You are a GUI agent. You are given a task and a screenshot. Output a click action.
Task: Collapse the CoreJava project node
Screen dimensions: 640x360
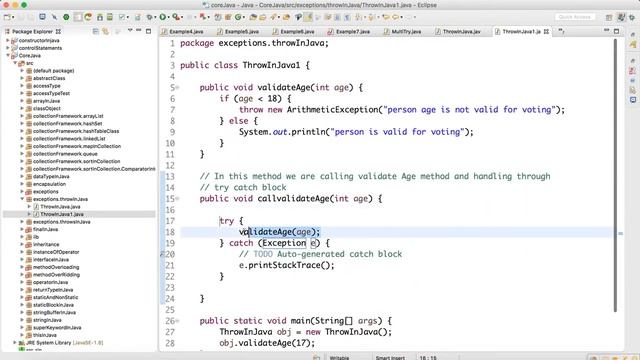click(8, 56)
